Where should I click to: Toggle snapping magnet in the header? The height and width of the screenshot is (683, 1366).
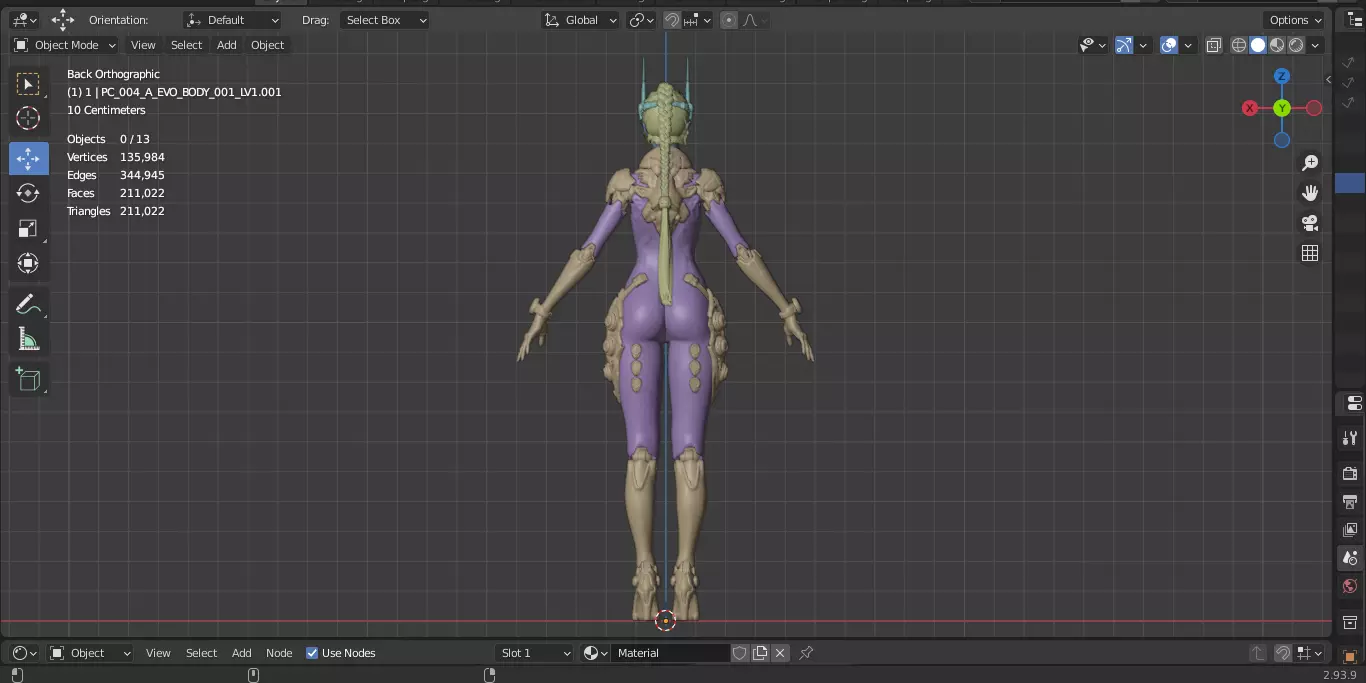coord(672,20)
